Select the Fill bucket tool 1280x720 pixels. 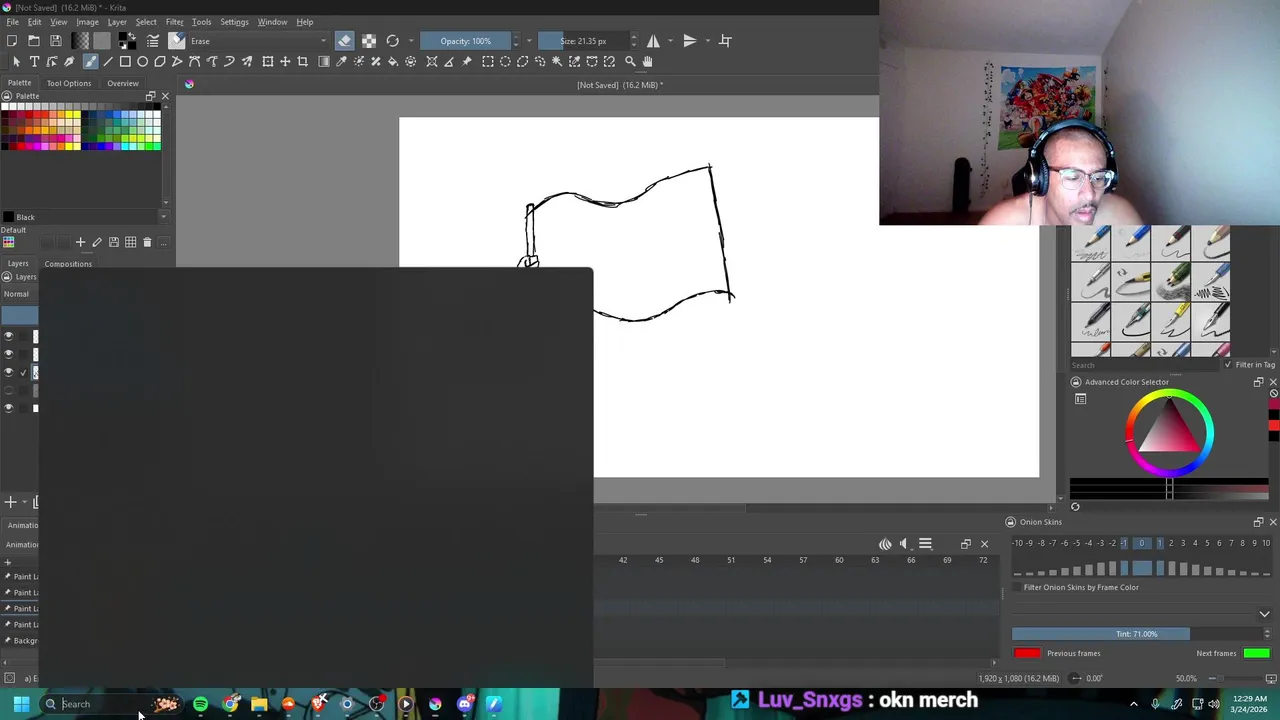pos(393,62)
